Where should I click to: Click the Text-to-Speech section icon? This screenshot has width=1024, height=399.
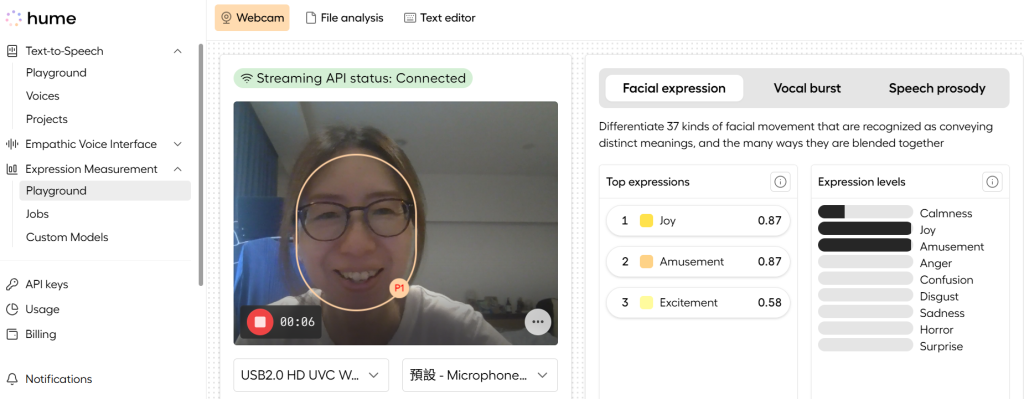click(x=12, y=51)
